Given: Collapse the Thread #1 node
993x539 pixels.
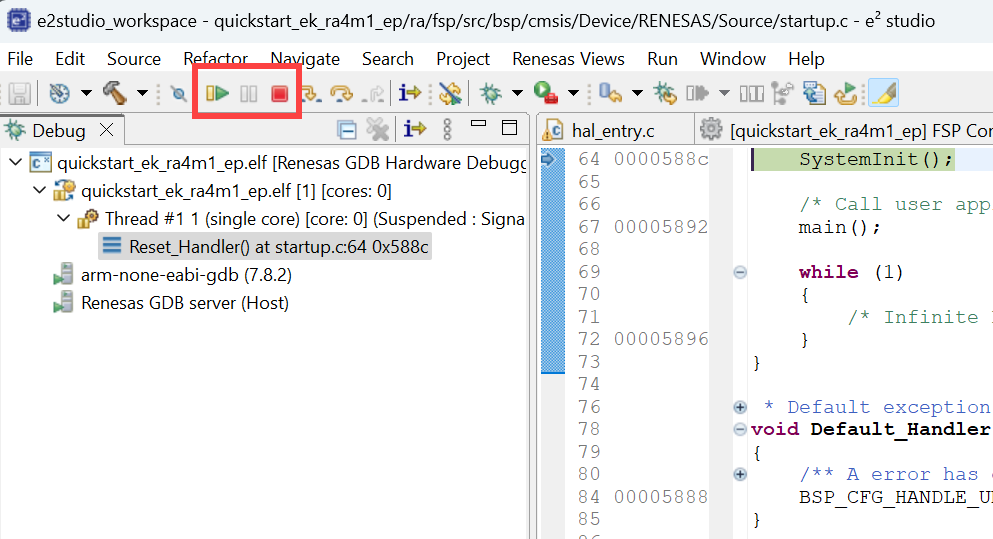Looking at the screenshot, I should point(63,218).
